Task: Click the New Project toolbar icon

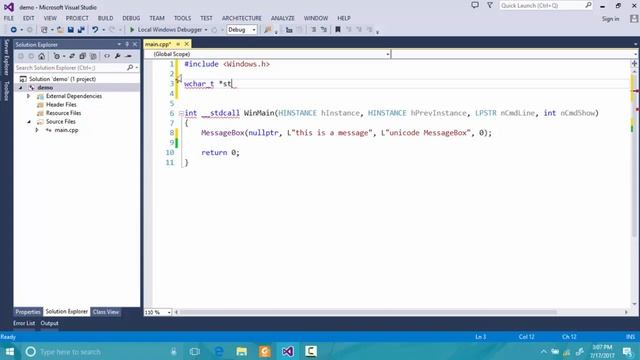Action: click(44, 30)
